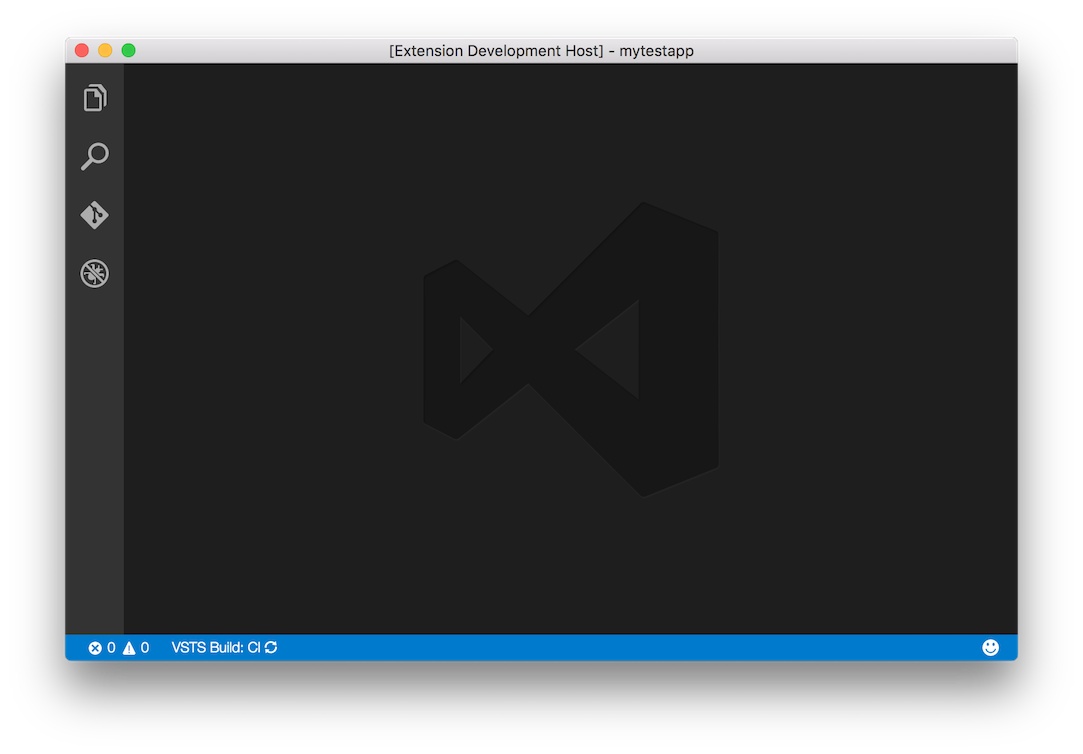Click the window title mytestapp

click(656, 51)
